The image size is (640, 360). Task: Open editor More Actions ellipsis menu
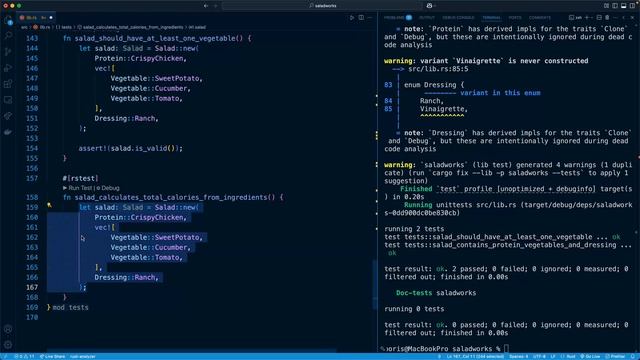370,18
